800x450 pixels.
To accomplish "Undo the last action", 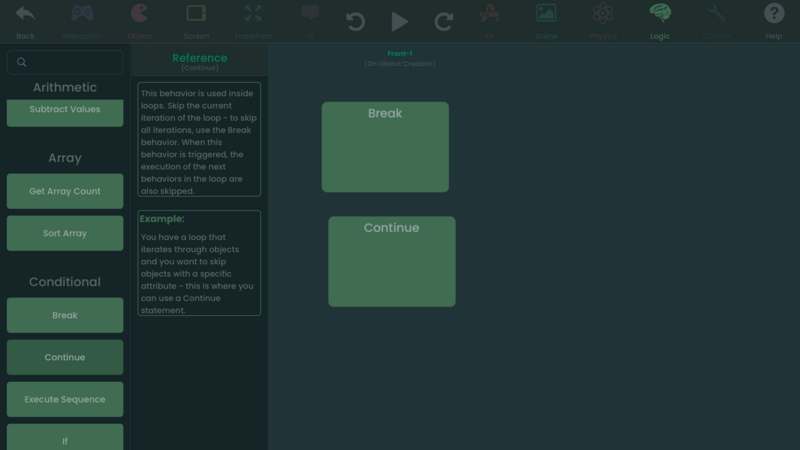I will [x=355, y=22].
